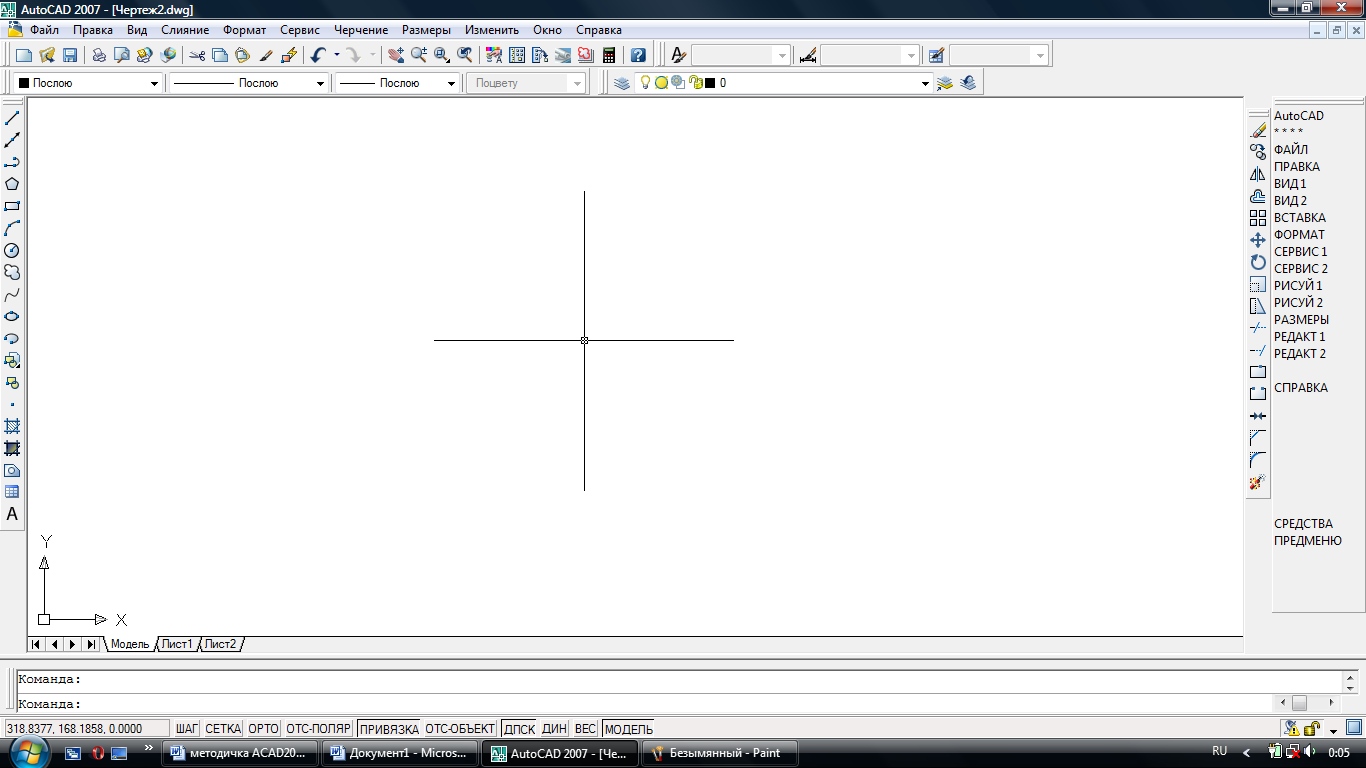Select the Move tool
This screenshot has height=768, width=1366.
[1258, 240]
